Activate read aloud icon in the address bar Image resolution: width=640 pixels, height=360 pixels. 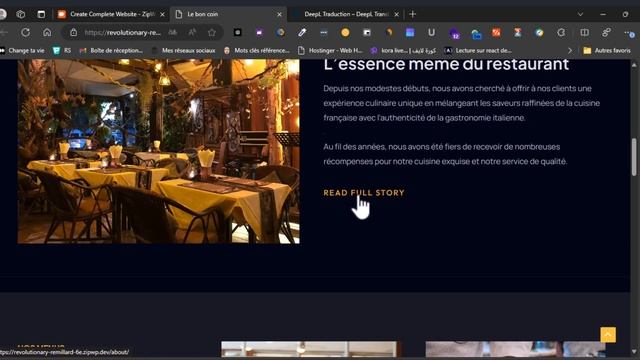pos(192,33)
